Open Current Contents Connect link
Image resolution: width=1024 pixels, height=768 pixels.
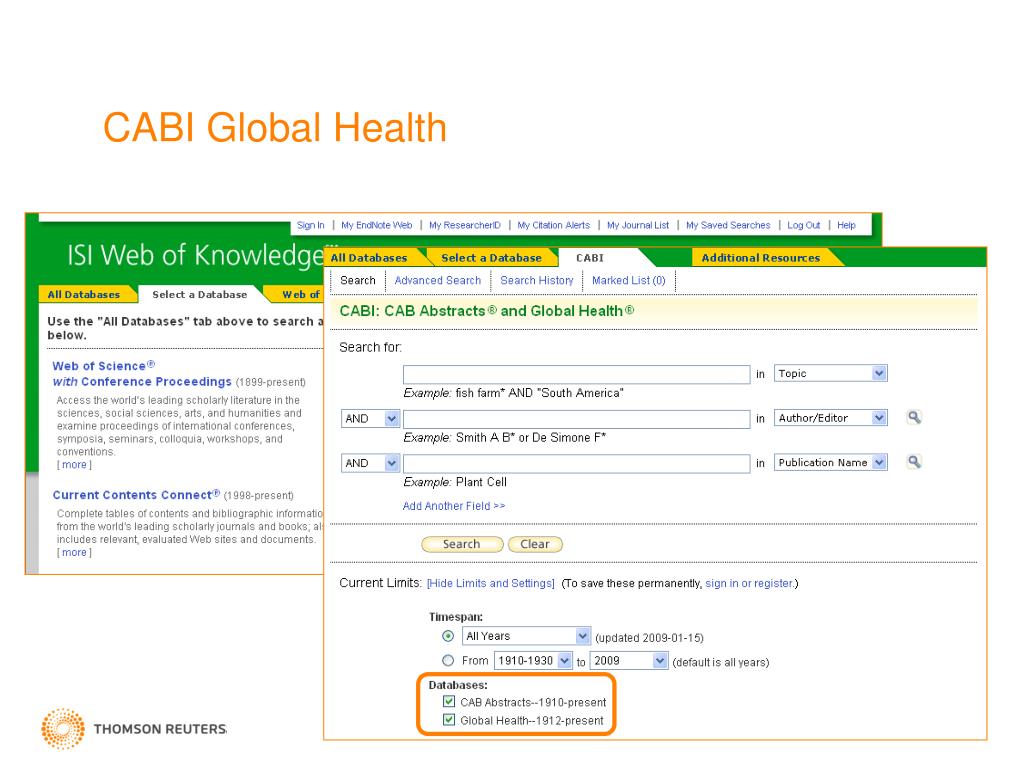(136, 495)
